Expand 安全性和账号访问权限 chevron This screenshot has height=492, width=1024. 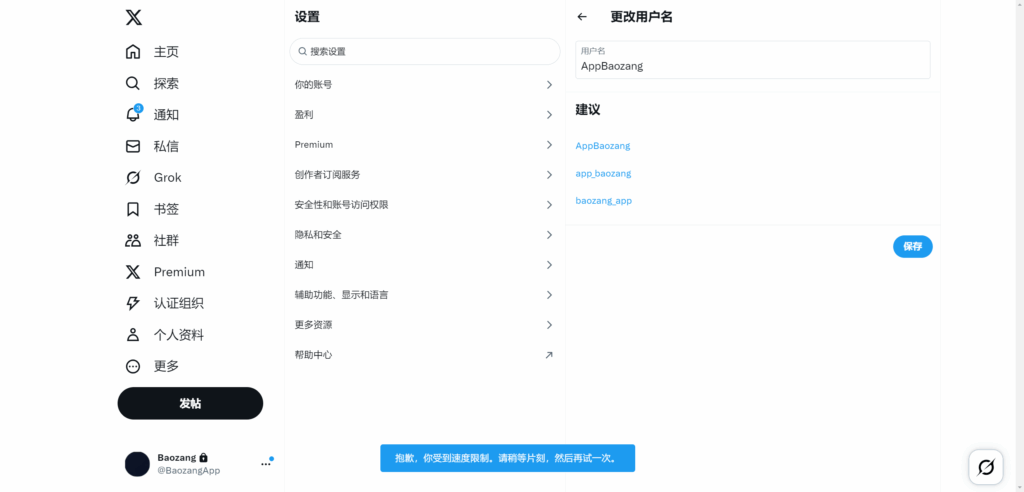coord(549,205)
